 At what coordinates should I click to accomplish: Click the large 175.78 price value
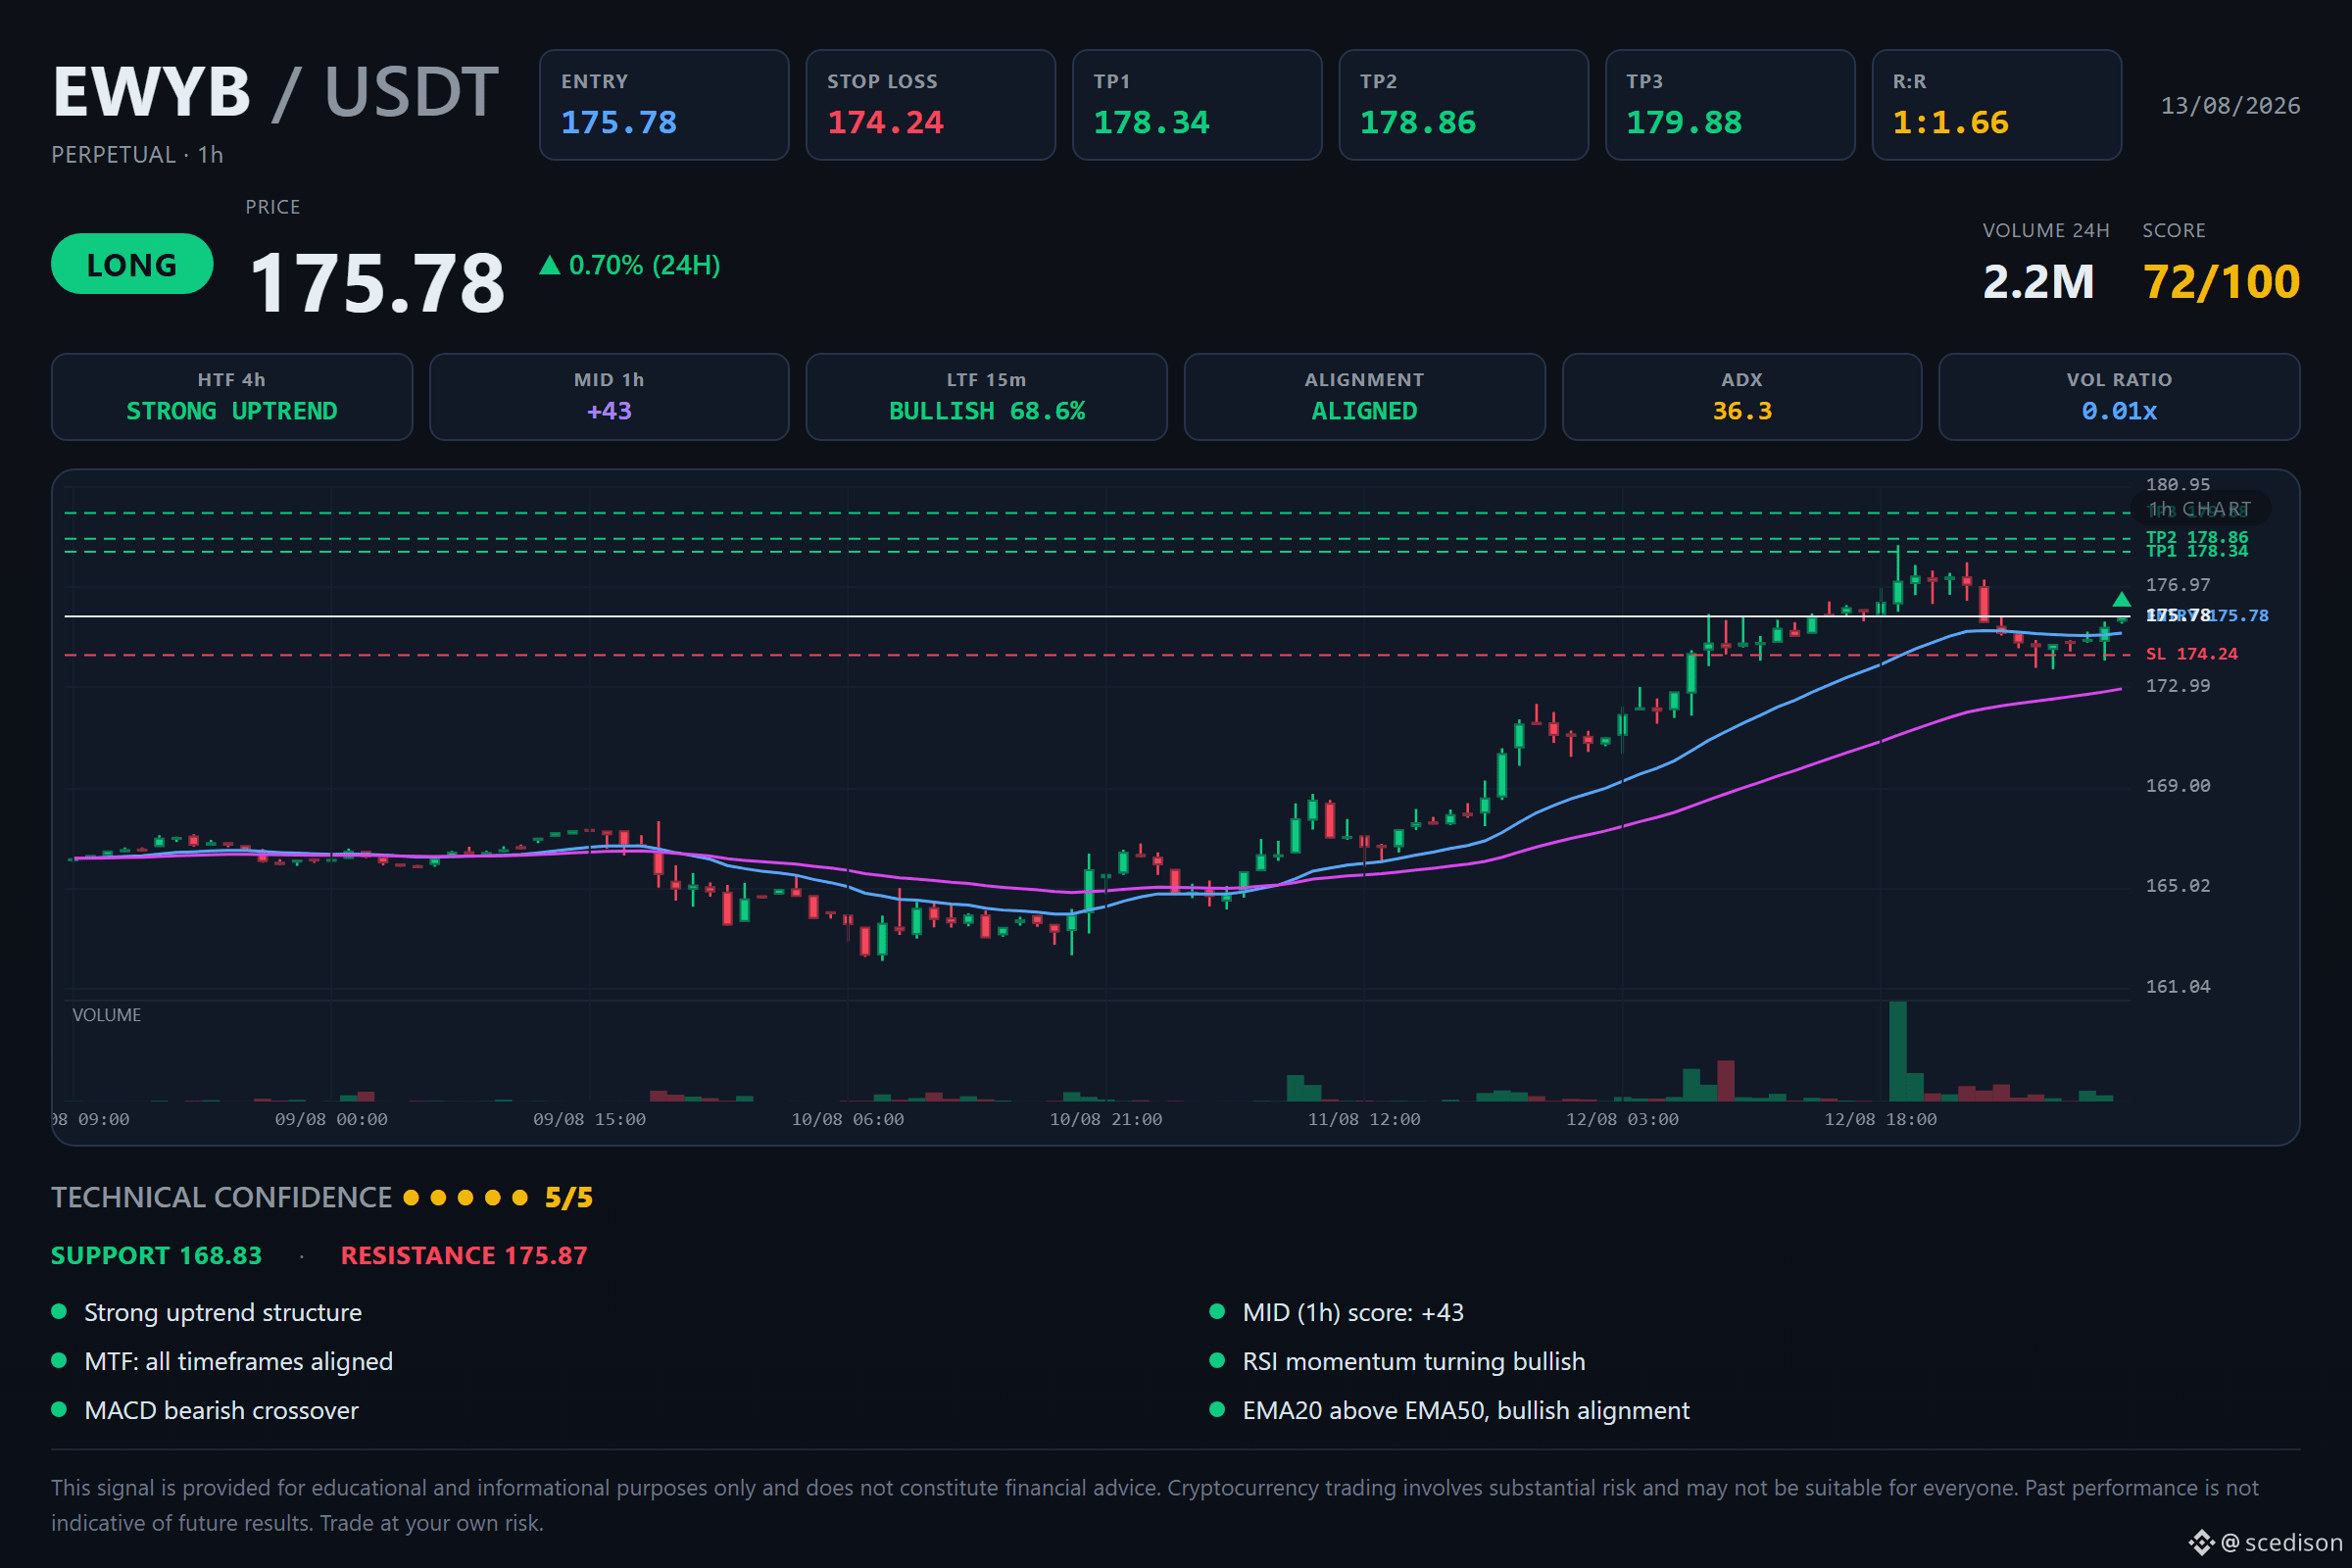(x=377, y=283)
